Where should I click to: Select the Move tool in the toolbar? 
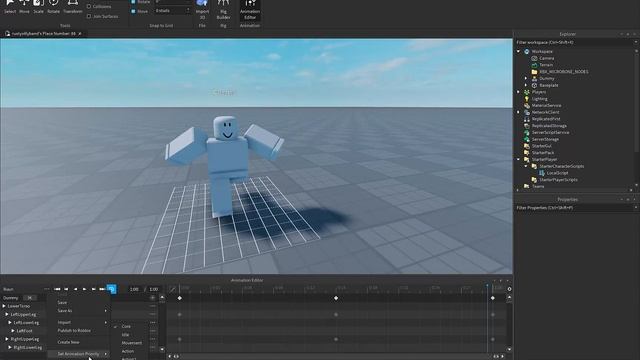(24, 6)
